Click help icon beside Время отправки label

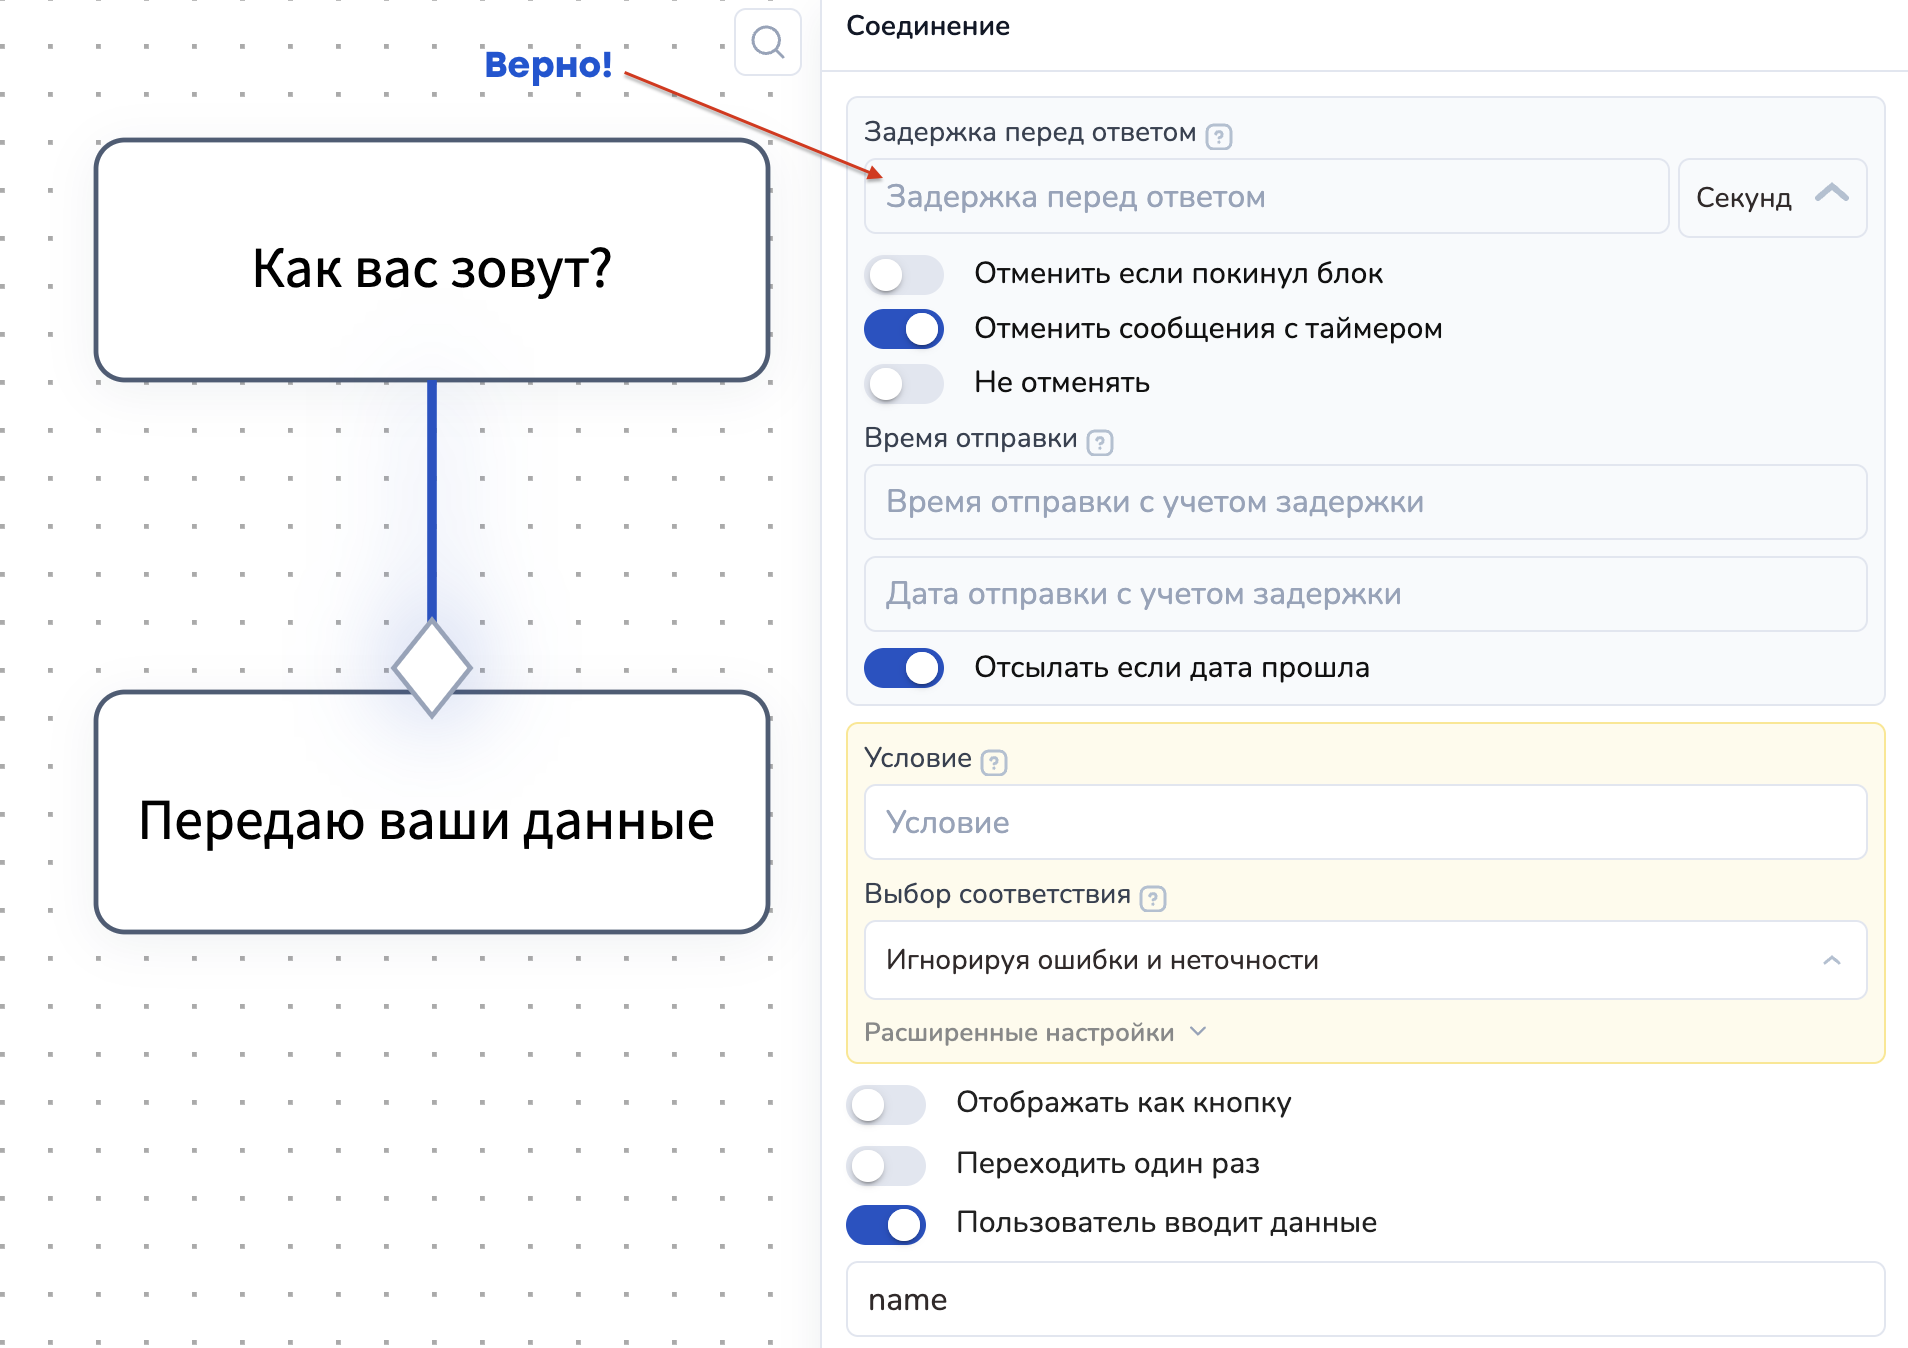1099,441
